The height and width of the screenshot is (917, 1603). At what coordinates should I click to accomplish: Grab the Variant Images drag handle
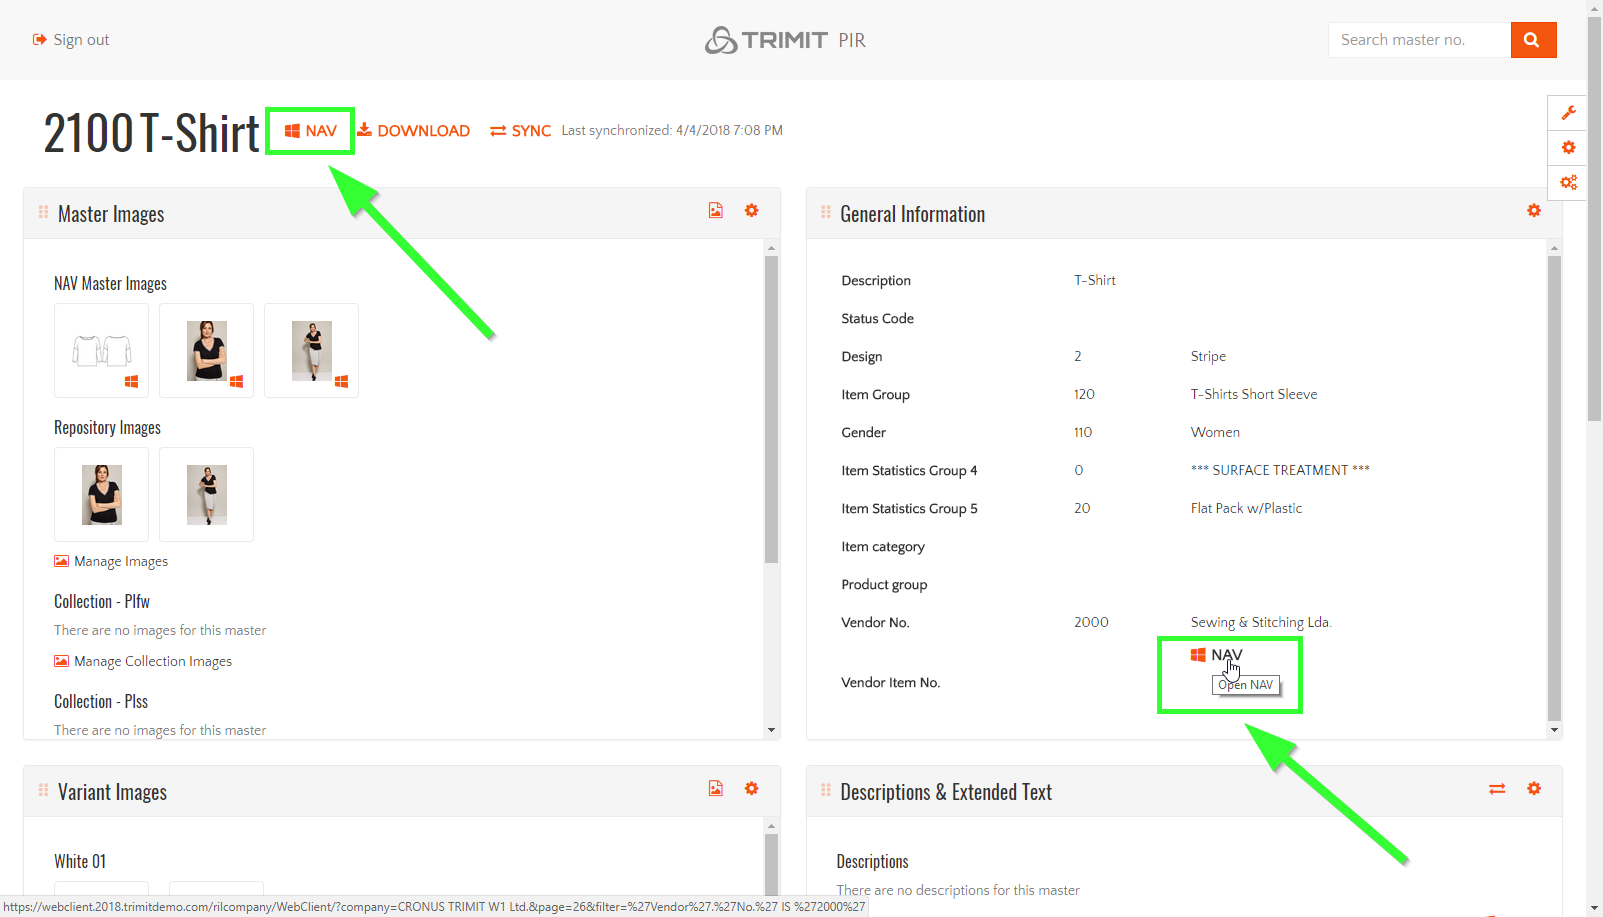(43, 790)
